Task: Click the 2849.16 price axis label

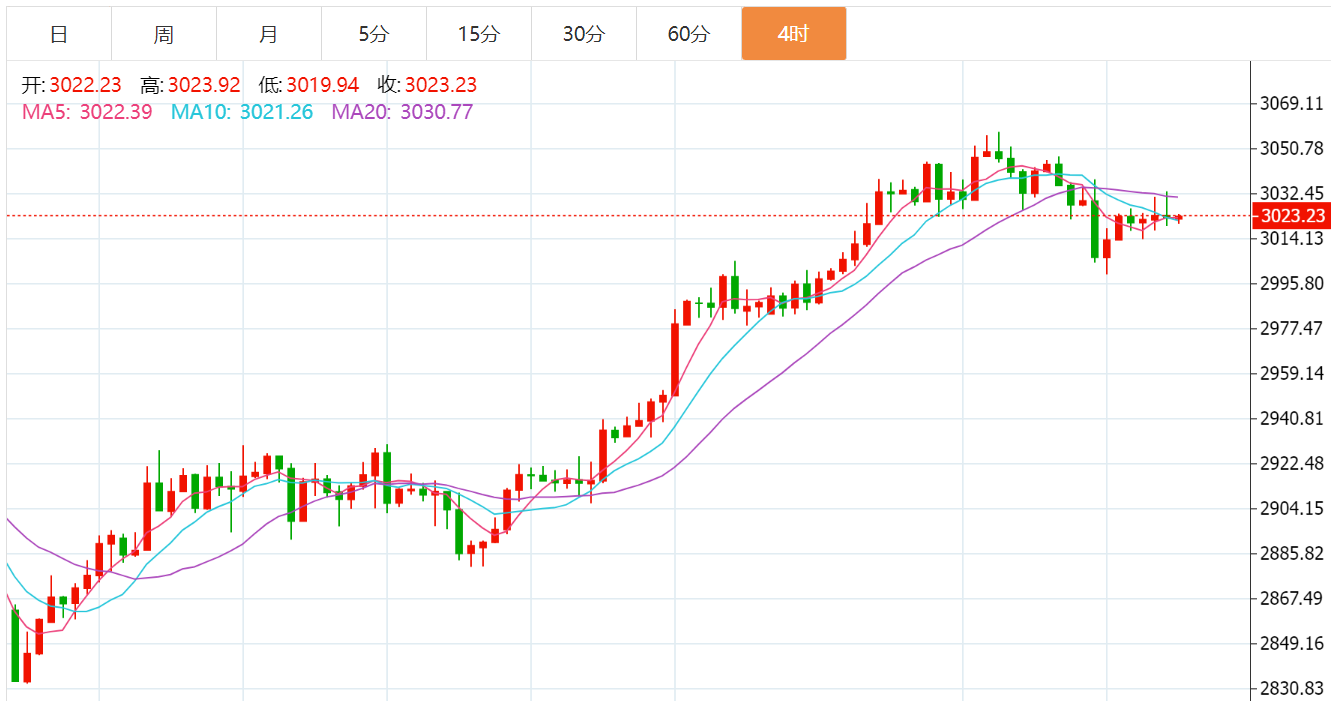Action: [1292, 643]
